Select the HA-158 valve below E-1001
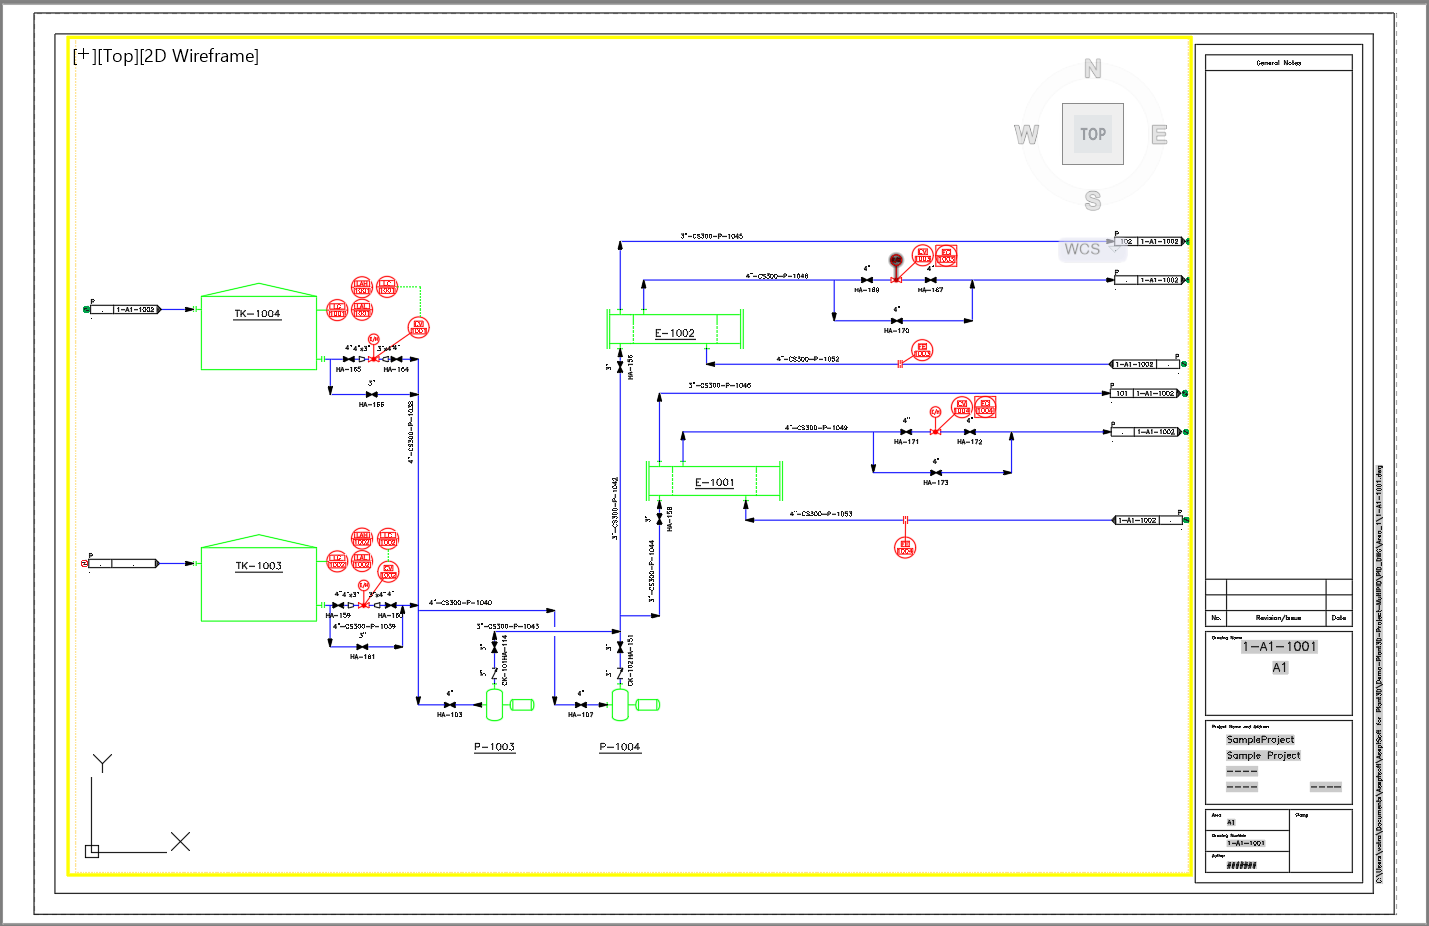 click(659, 517)
